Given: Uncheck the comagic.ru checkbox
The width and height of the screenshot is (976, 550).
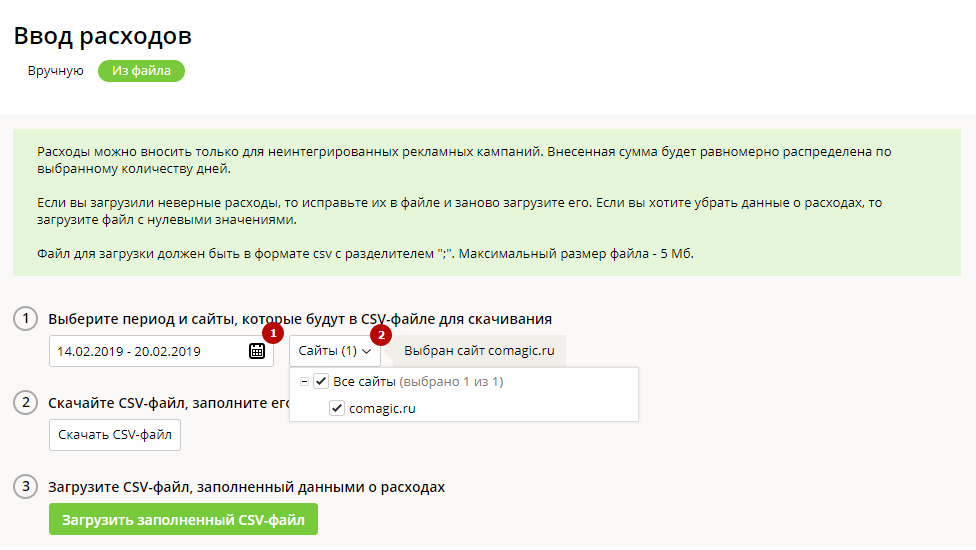Looking at the screenshot, I should point(337,408).
